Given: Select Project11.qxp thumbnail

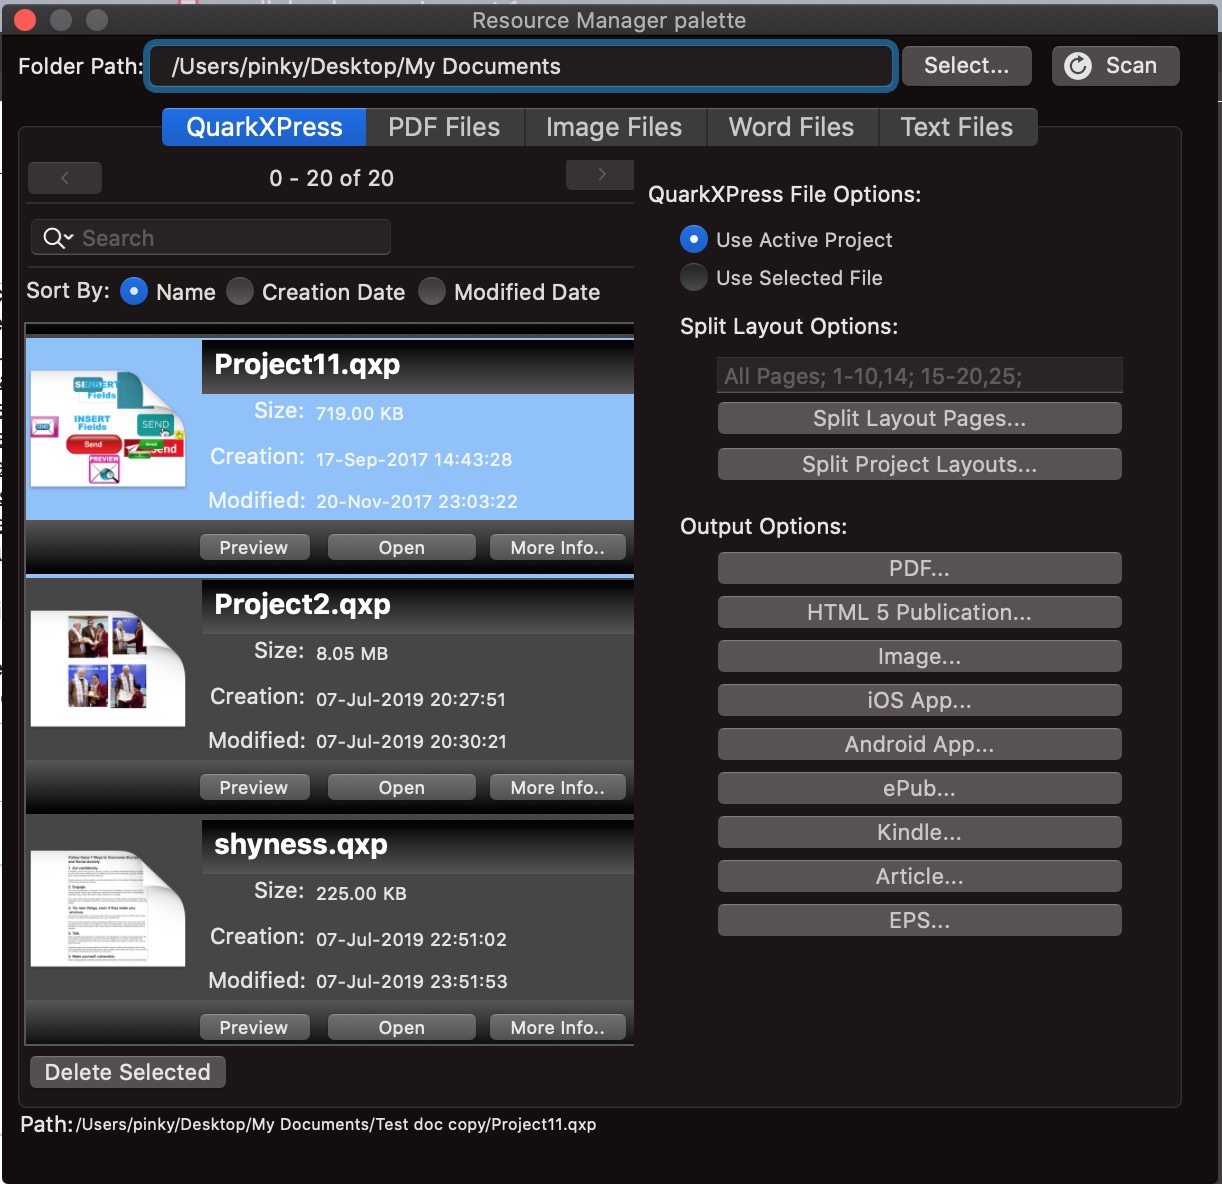Looking at the screenshot, I should click(x=108, y=428).
